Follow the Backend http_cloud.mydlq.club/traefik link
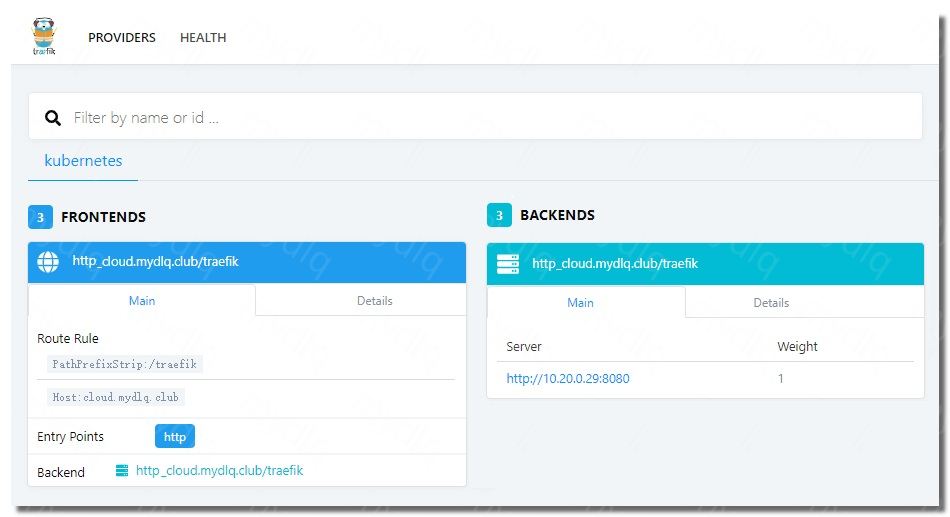950x517 pixels. [219, 470]
